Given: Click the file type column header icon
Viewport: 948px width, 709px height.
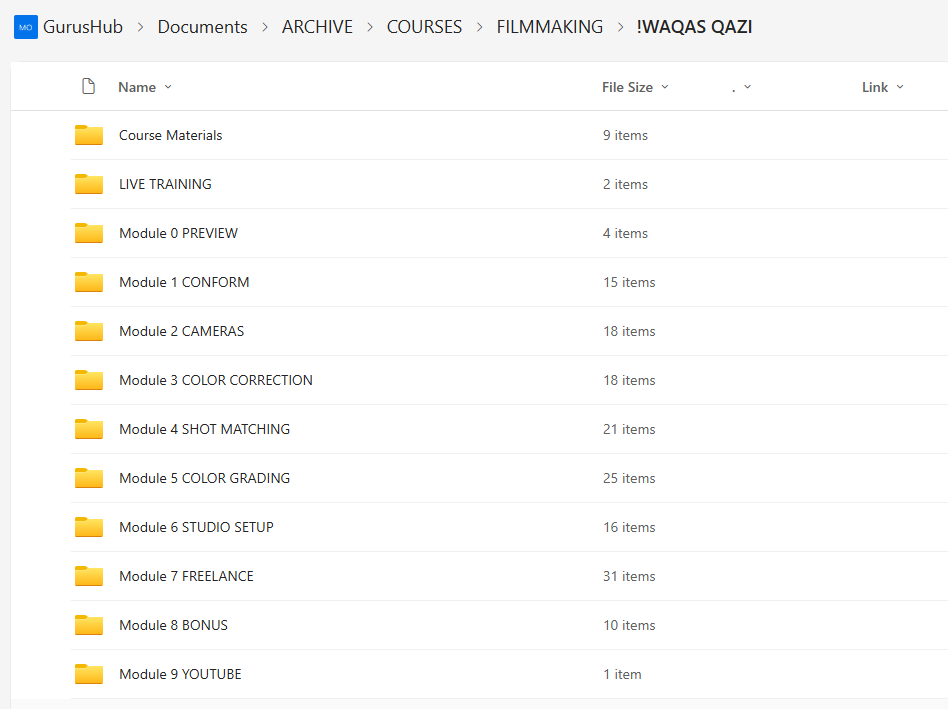Looking at the screenshot, I should pyautogui.click(x=88, y=87).
